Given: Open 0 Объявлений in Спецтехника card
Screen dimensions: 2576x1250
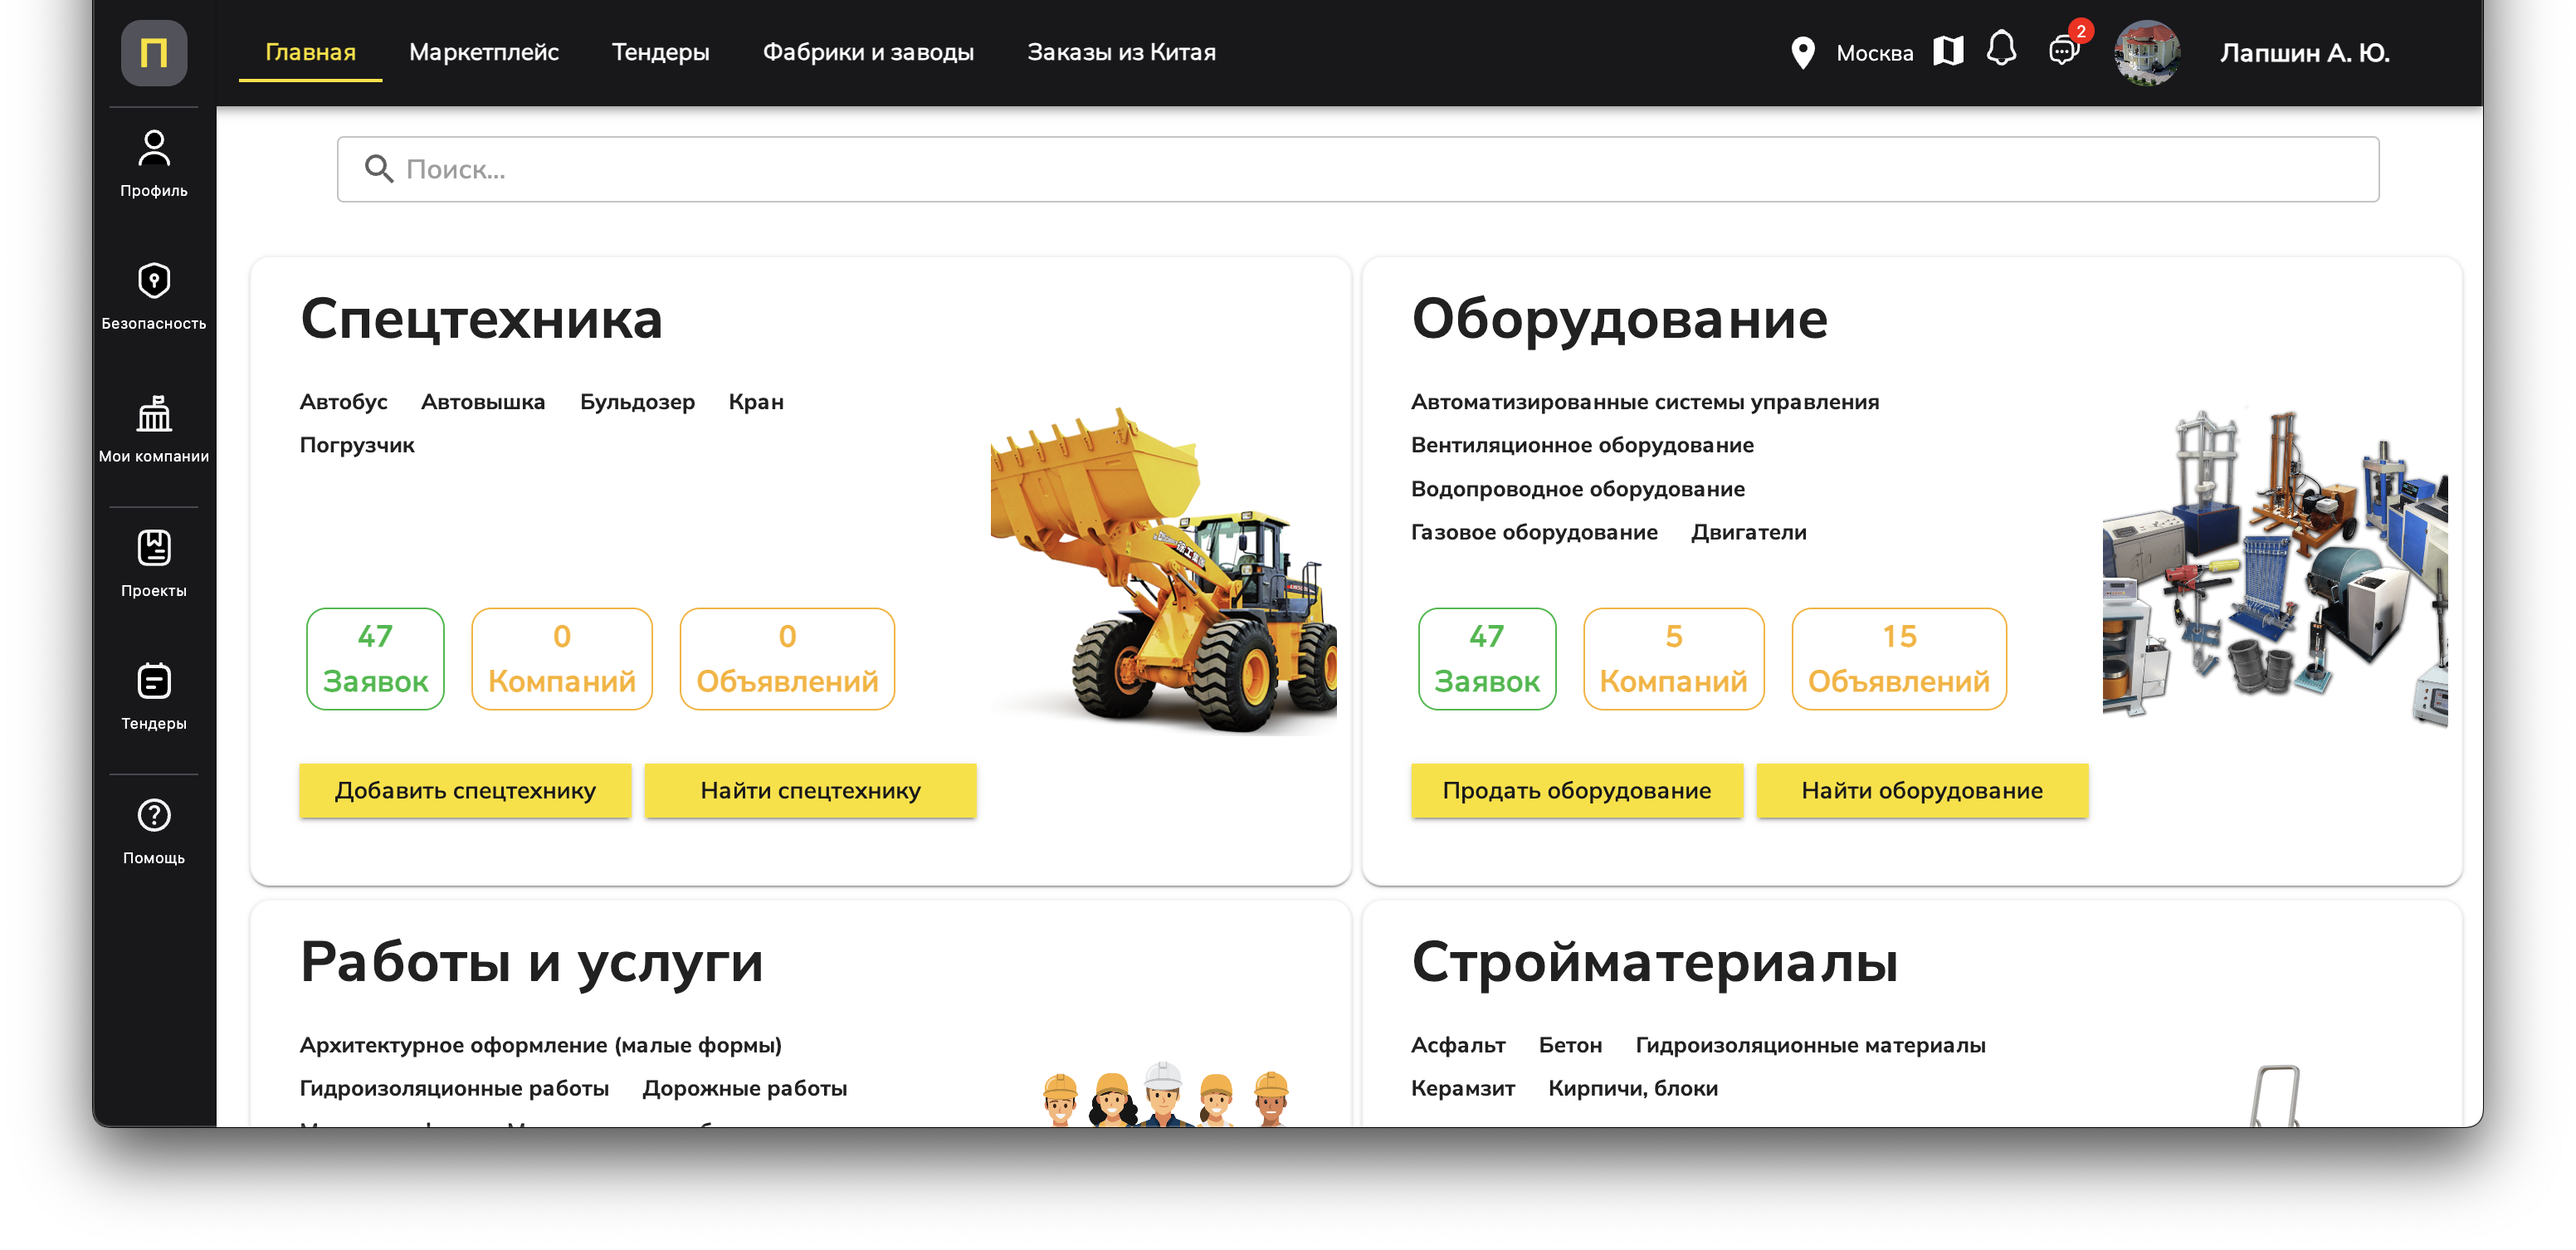Looking at the screenshot, I should pyautogui.click(x=787, y=659).
